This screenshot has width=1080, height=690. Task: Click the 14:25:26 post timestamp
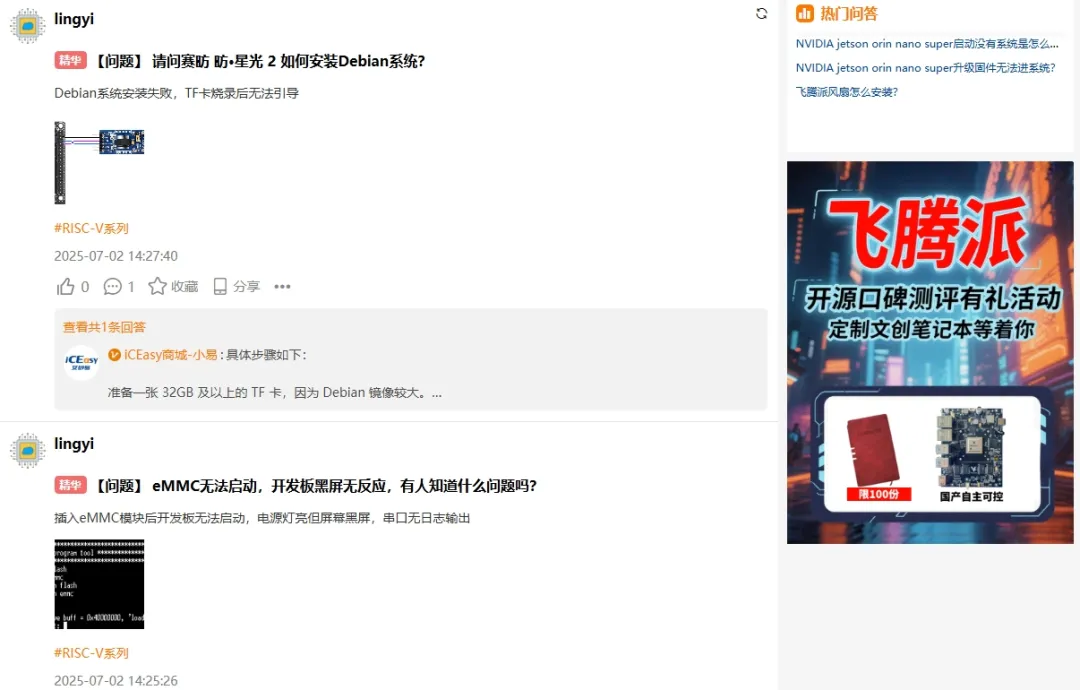(x=116, y=681)
